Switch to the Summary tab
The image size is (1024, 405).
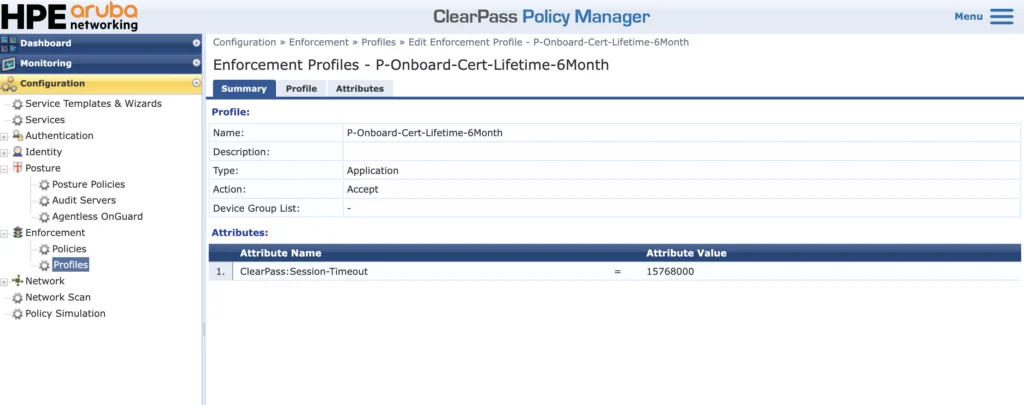pyautogui.click(x=244, y=89)
